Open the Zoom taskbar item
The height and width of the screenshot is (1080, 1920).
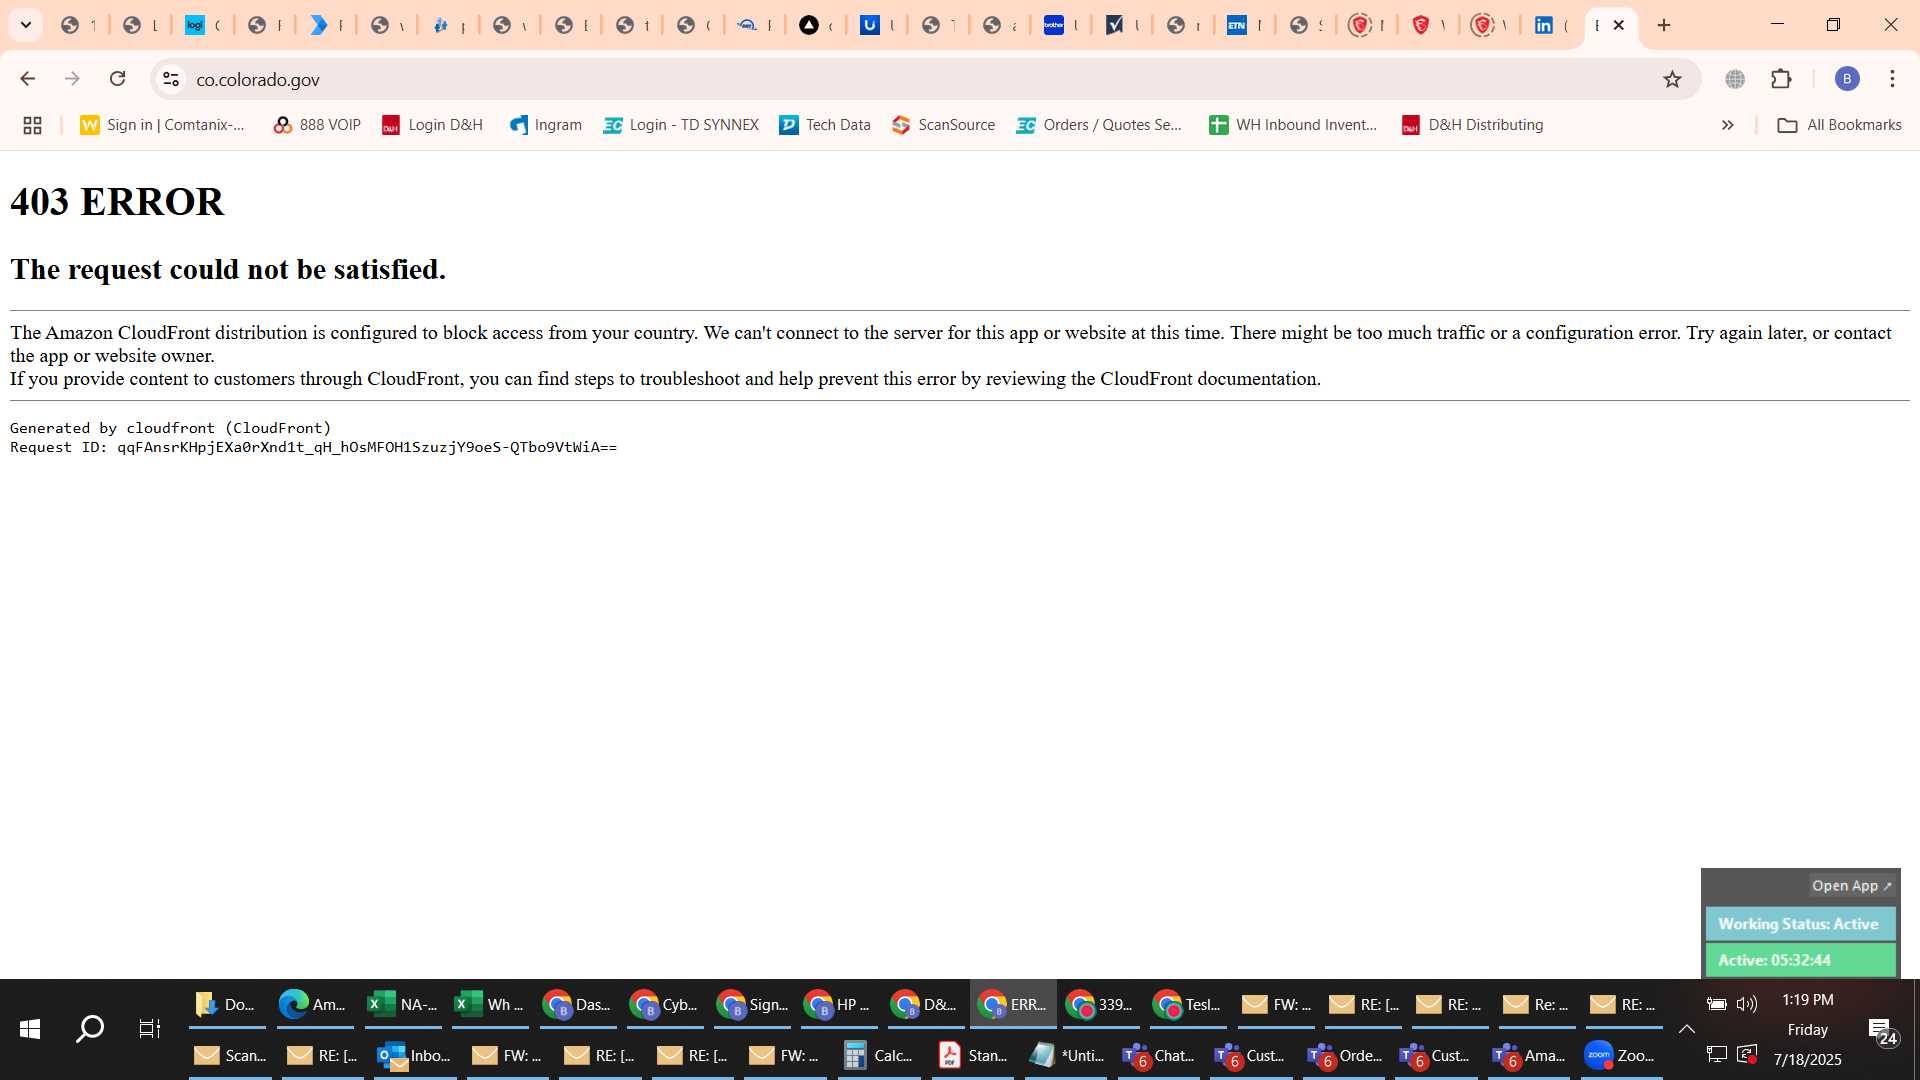point(1620,1055)
